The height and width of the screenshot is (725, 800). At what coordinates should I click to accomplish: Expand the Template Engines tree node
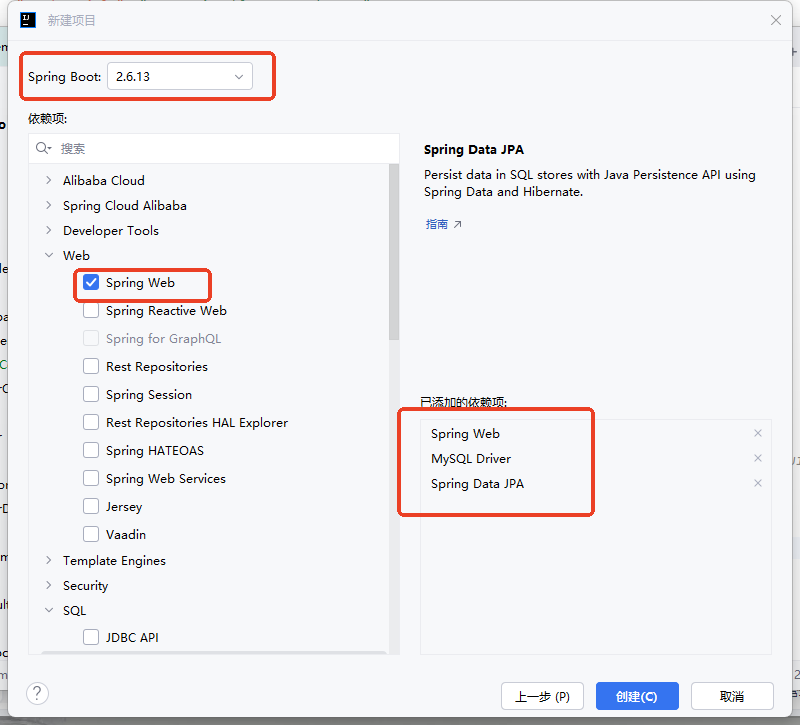(48, 560)
